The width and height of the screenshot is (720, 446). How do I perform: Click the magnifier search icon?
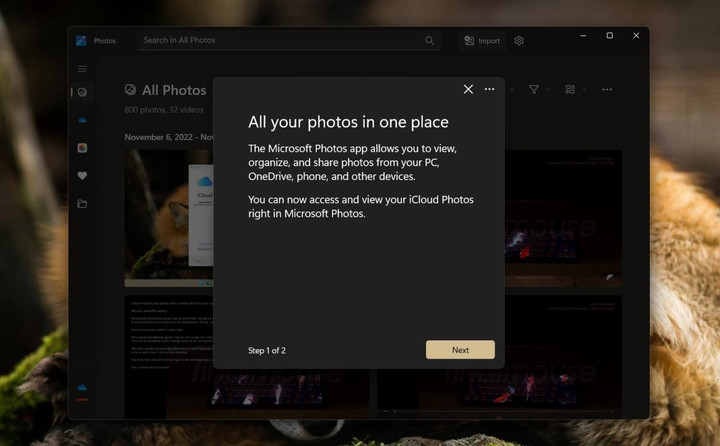tap(429, 40)
